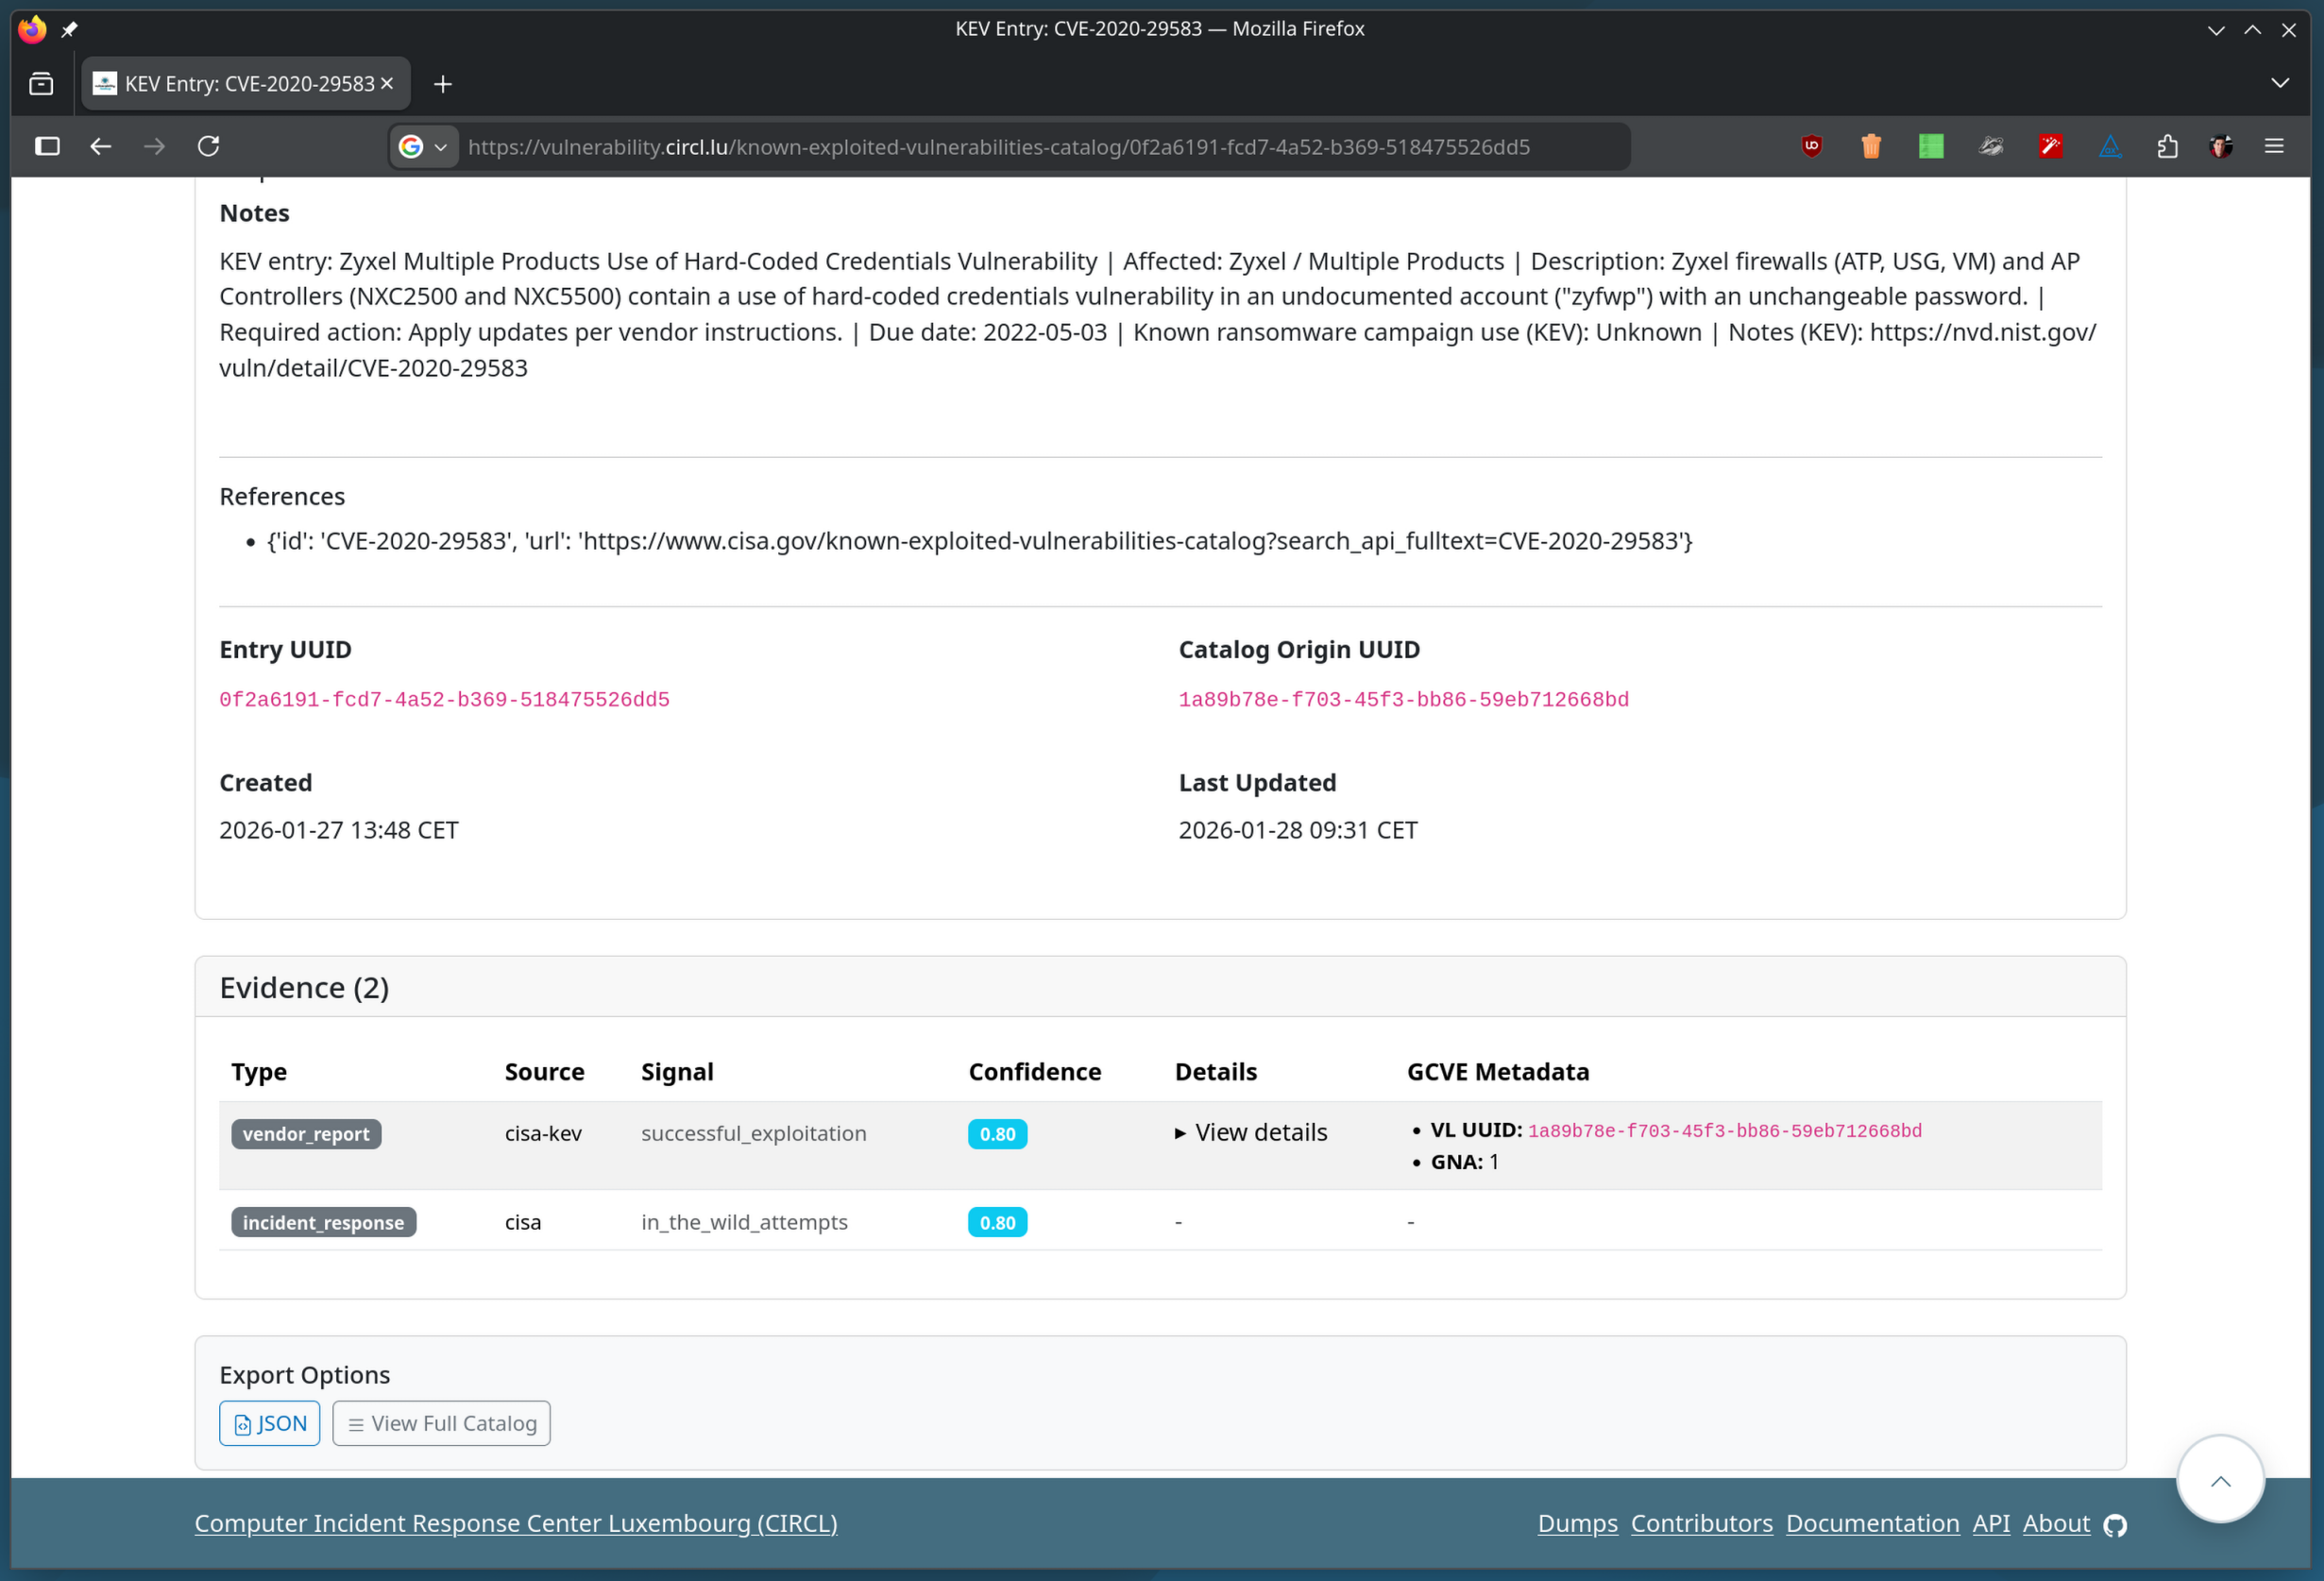
Task: Click the View Full Catalog button
Action: [441, 1423]
